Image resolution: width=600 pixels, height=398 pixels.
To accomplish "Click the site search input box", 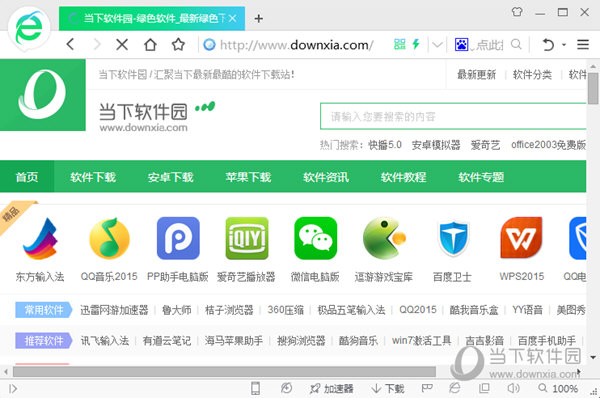I will coord(453,116).
